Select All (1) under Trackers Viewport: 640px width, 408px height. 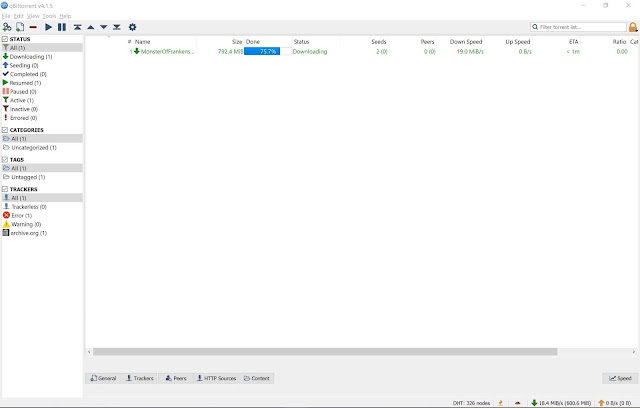[42, 198]
